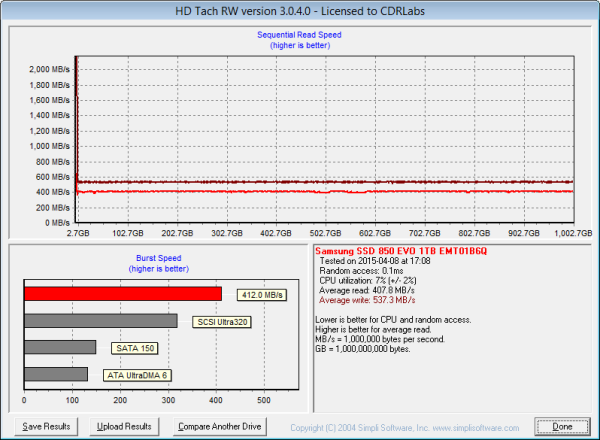Click the red burst speed bar
The width and height of the screenshot is (600, 440).
(122, 294)
